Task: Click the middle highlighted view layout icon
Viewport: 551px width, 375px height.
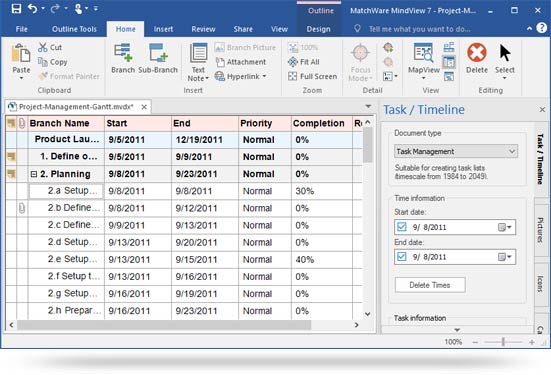Action: tap(449, 62)
